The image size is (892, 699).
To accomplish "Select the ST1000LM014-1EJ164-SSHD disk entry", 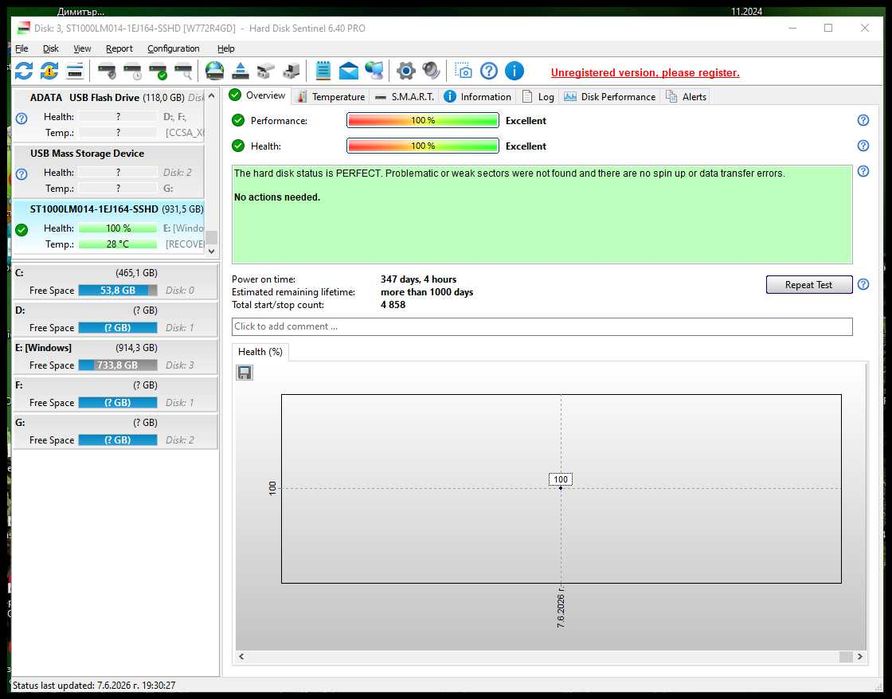I will pos(109,227).
